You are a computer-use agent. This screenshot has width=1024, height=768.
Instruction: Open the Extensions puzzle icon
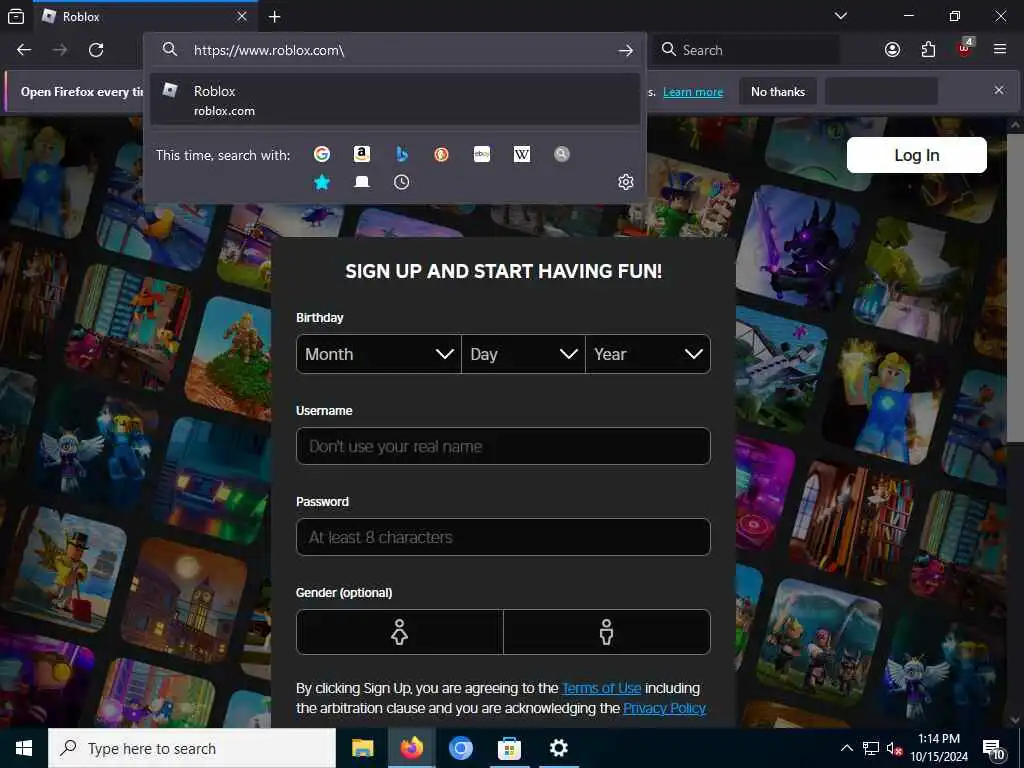click(928, 50)
